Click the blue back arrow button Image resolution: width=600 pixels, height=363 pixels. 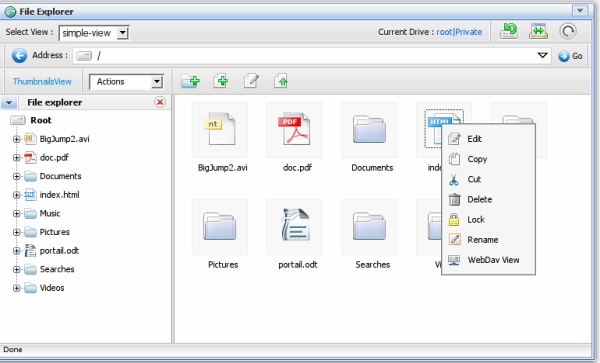(19, 55)
